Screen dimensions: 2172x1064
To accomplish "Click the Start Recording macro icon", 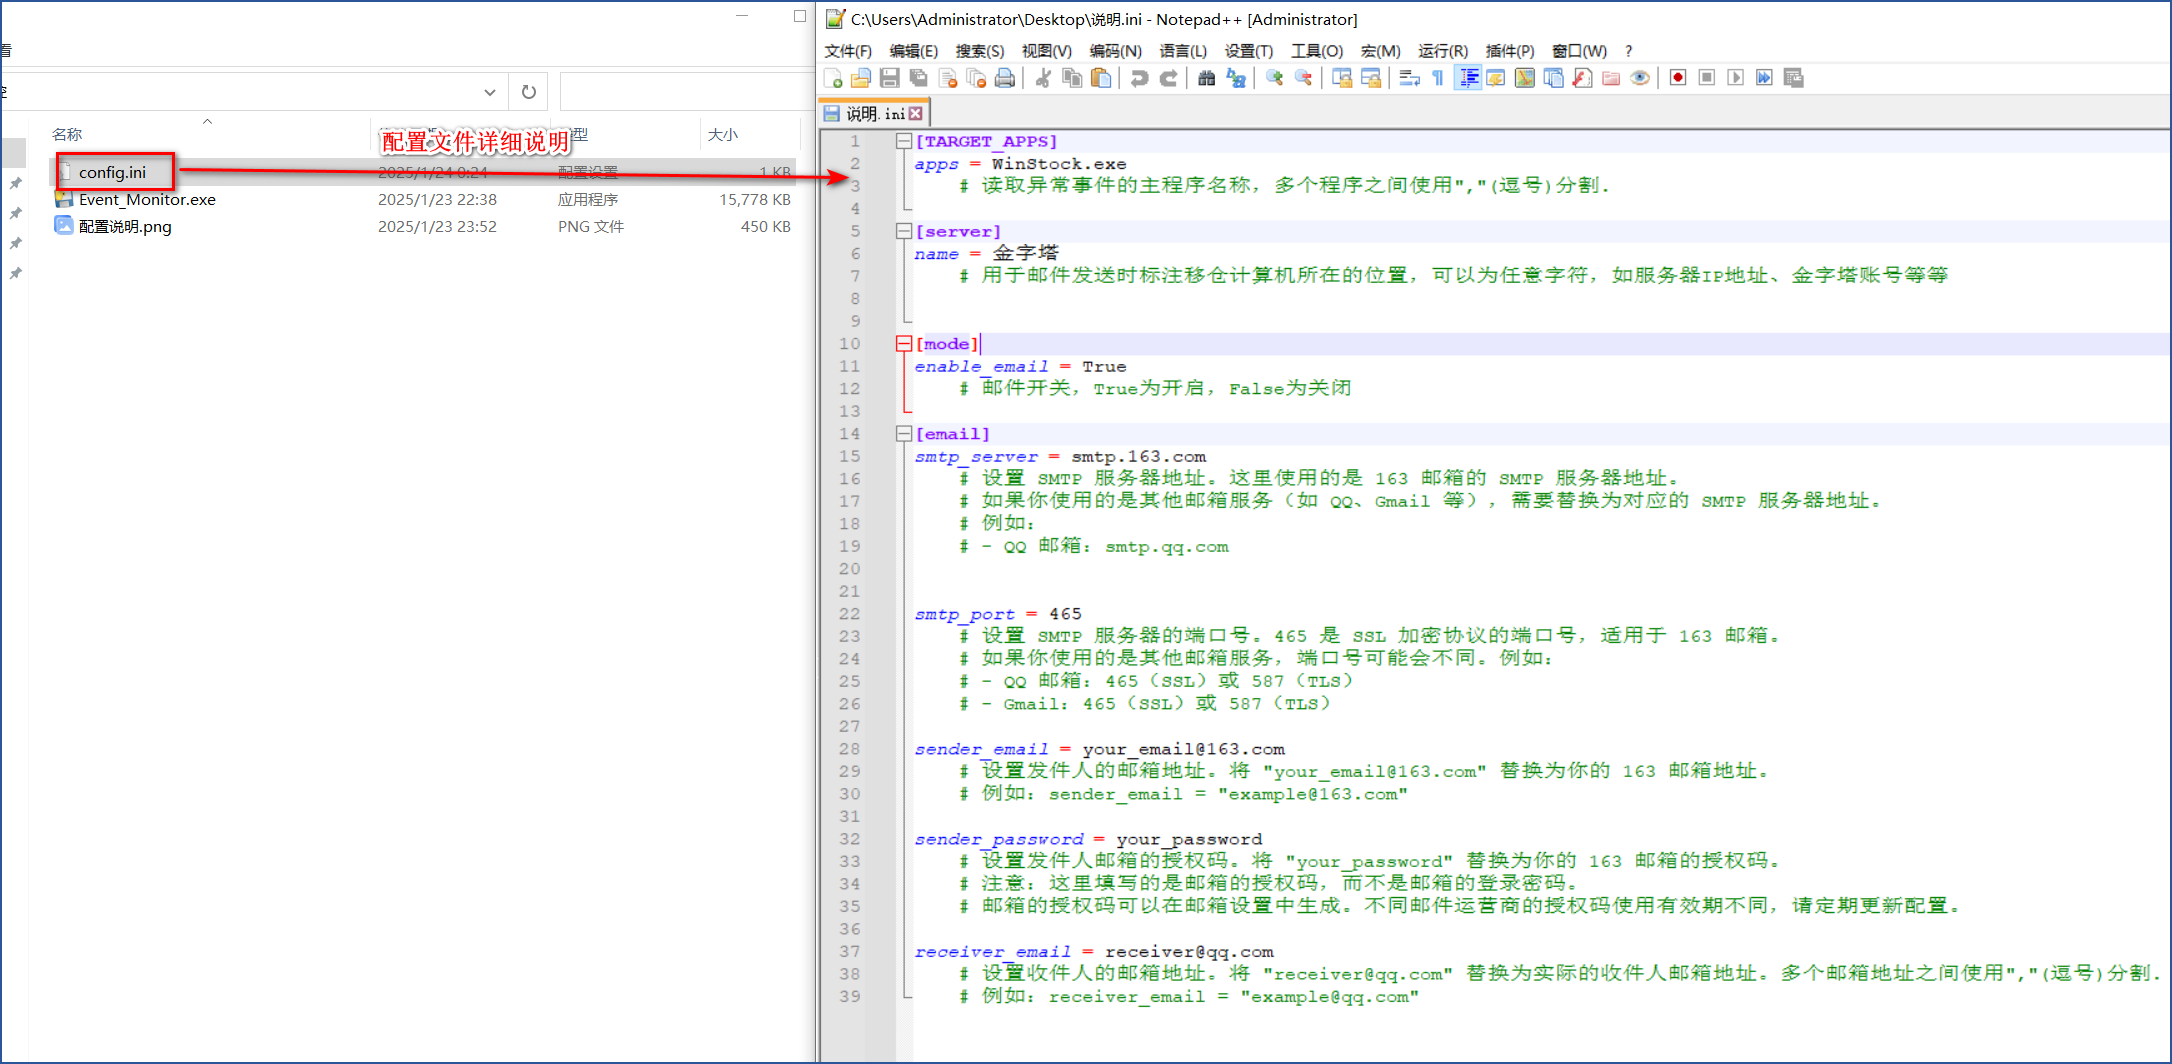I will click(x=1678, y=78).
